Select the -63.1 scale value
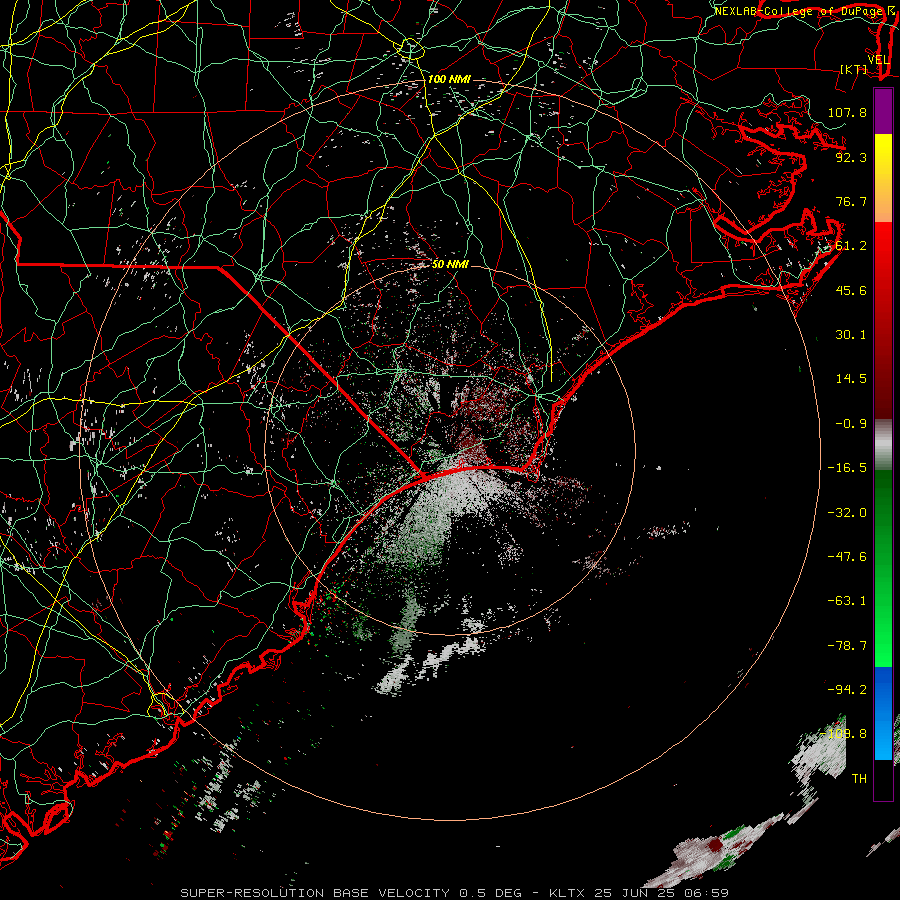The width and height of the screenshot is (900, 900). [x=847, y=601]
